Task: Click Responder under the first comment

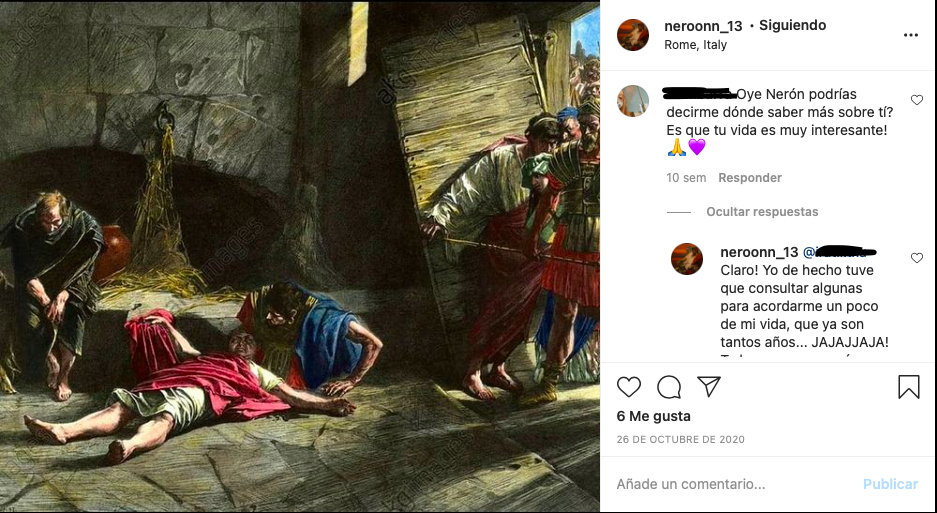Action: (x=750, y=178)
